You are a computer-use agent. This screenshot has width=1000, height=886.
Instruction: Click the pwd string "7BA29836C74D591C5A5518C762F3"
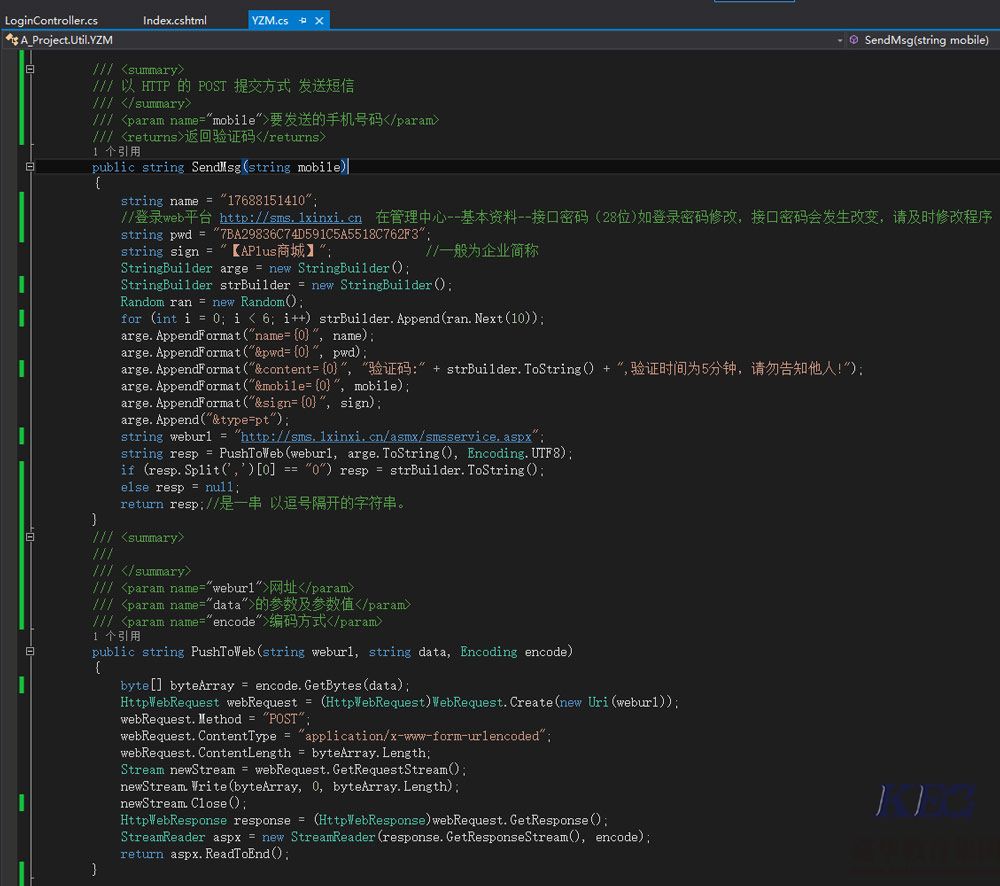(x=319, y=235)
